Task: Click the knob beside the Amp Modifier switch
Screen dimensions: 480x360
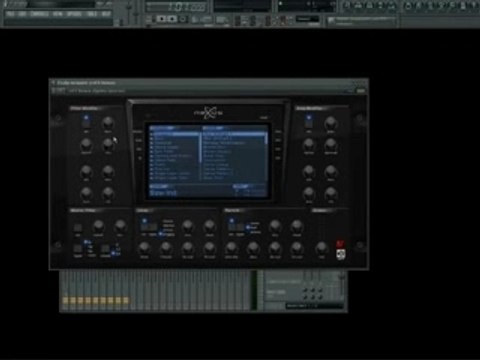Action: point(330,123)
